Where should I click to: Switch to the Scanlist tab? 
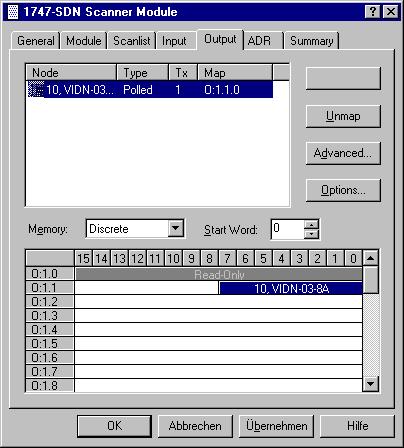[132, 41]
